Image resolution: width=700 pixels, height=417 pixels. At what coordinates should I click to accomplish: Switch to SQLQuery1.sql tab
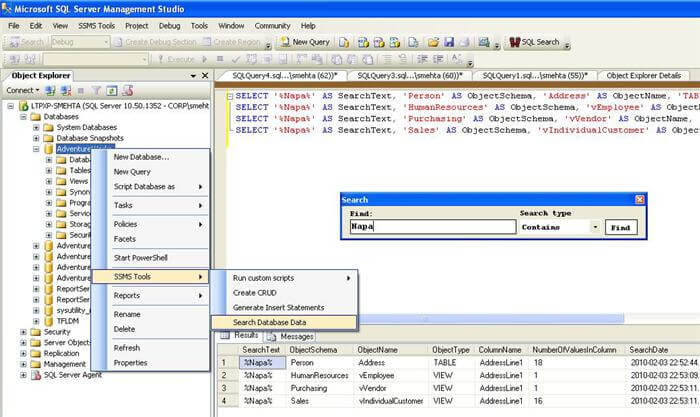click(x=535, y=76)
